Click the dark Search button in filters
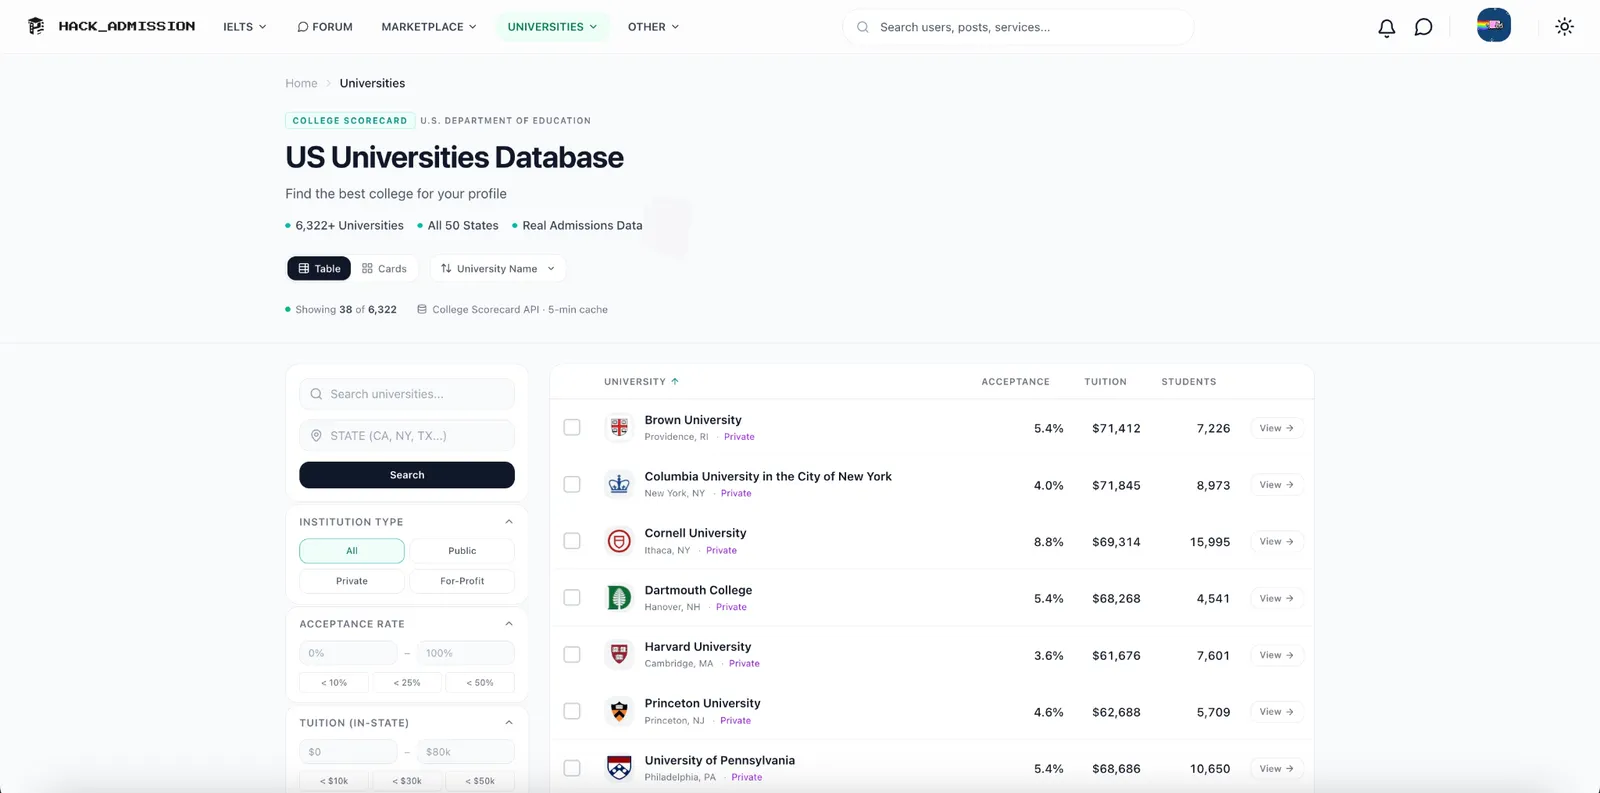This screenshot has width=1600, height=793. pos(407,475)
